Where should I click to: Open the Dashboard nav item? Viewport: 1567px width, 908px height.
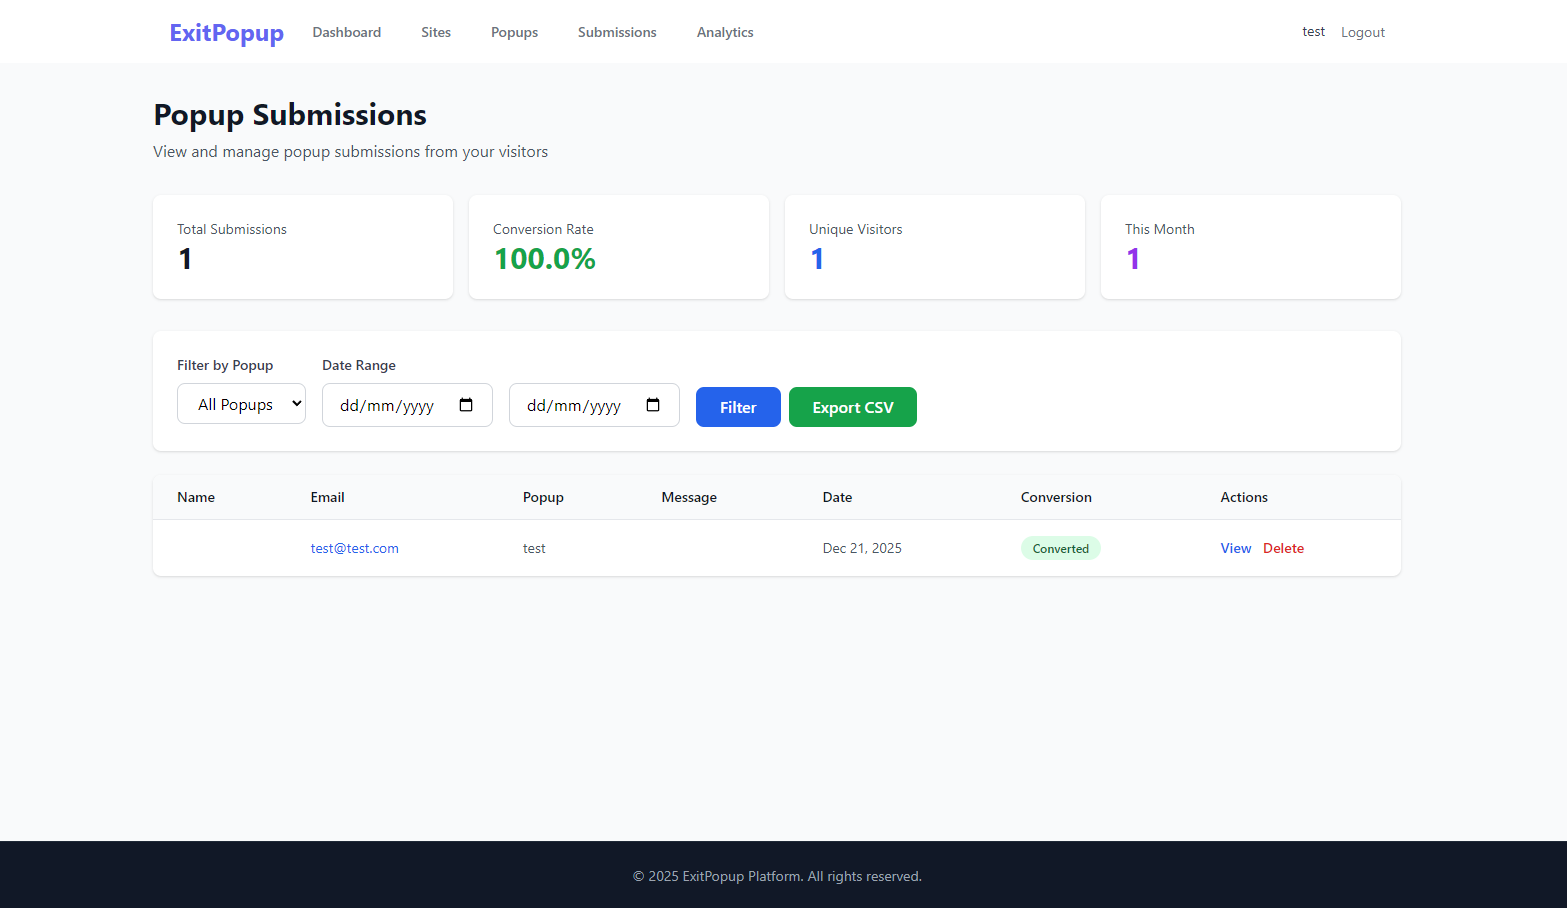346,32
